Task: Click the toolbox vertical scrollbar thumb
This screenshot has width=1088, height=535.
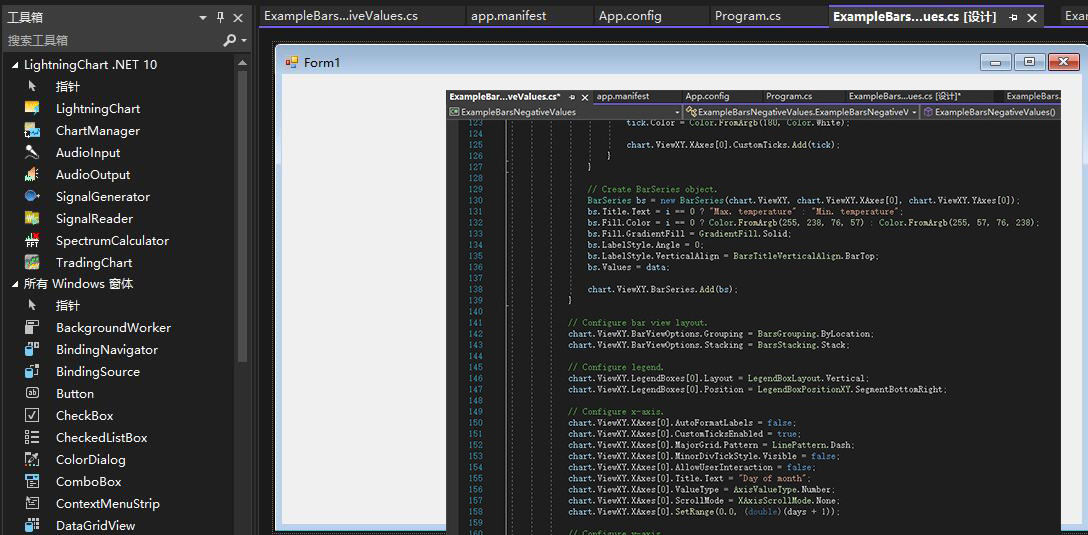Action: pos(242,216)
